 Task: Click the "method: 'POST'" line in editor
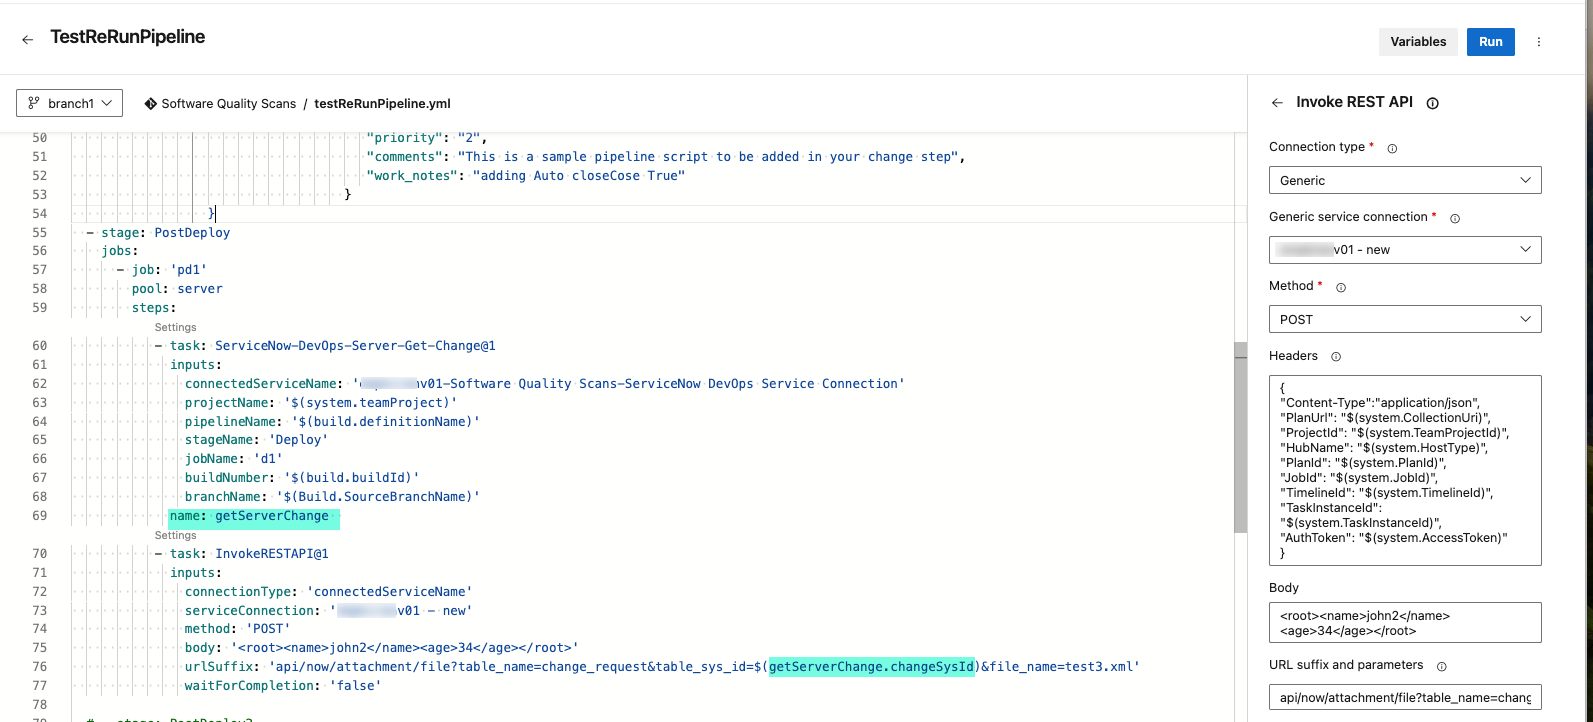point(237,629)
